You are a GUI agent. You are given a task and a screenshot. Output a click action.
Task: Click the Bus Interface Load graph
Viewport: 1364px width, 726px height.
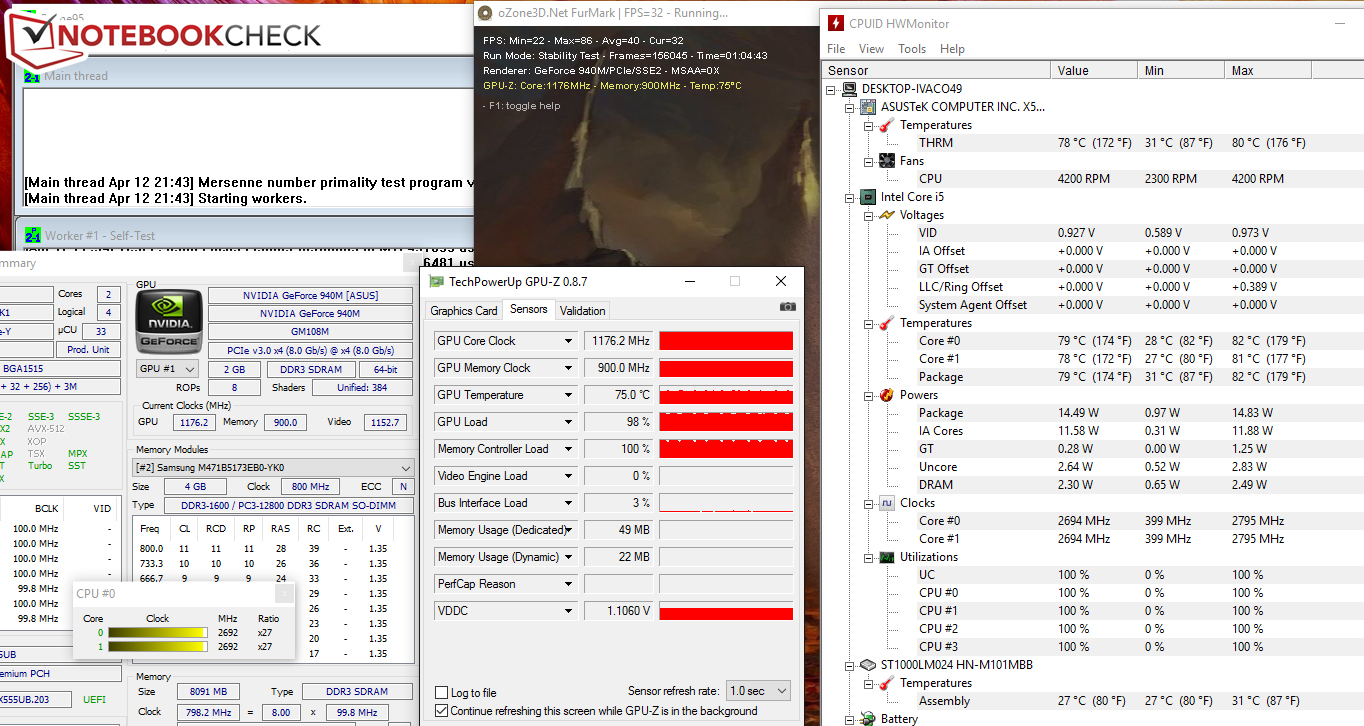click(726, 503)
